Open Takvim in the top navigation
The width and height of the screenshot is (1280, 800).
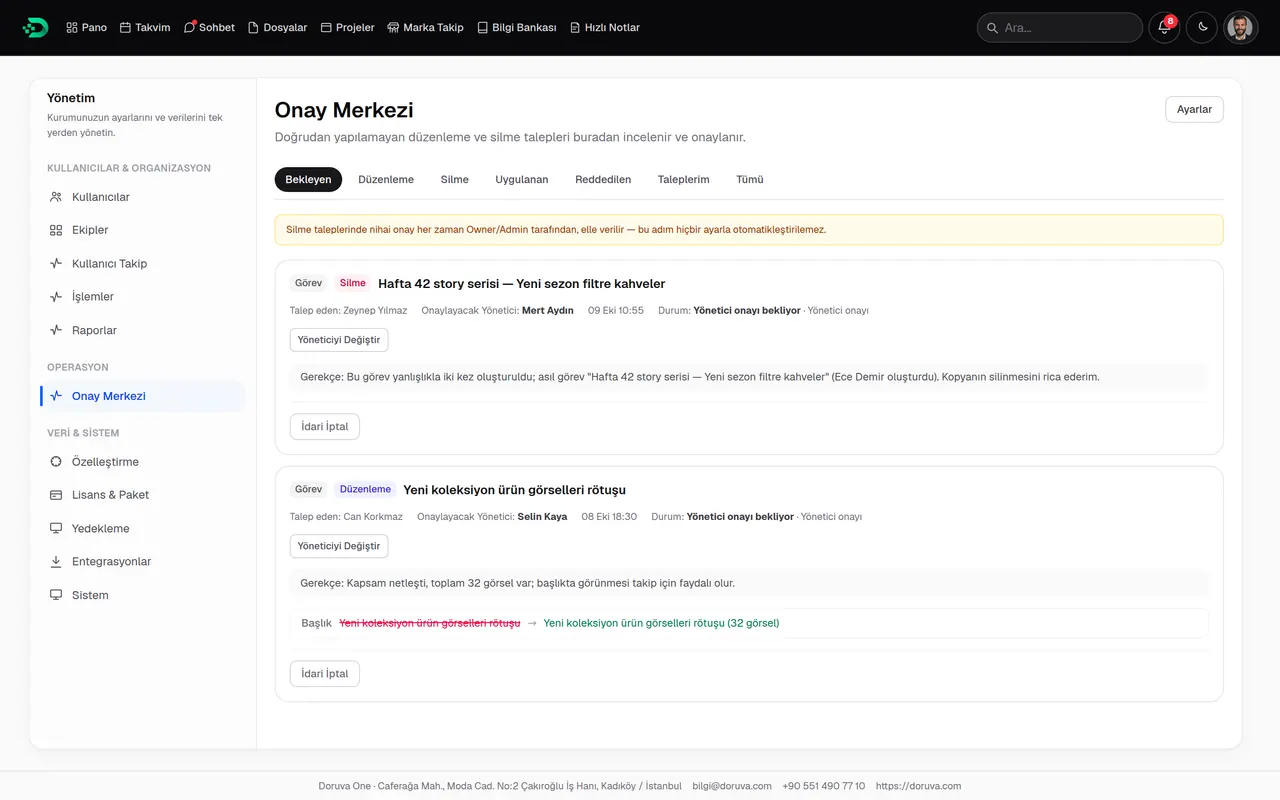145,28
